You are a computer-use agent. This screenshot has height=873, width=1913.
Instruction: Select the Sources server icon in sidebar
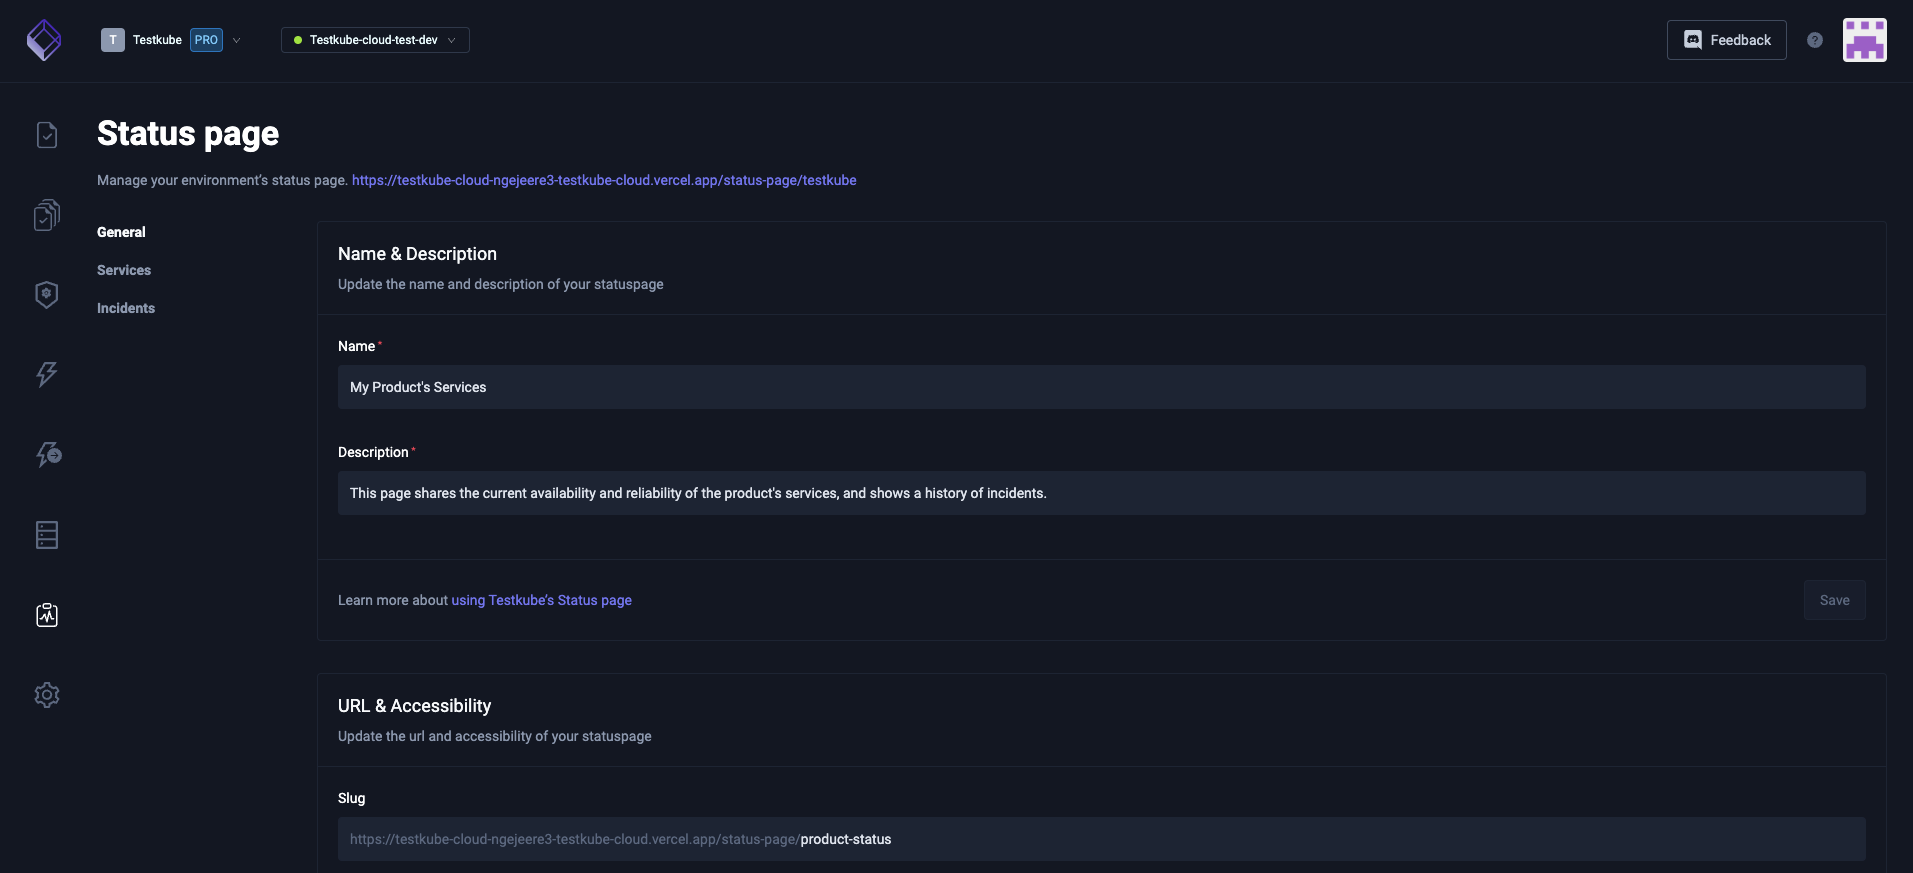[x=46, y=535]
